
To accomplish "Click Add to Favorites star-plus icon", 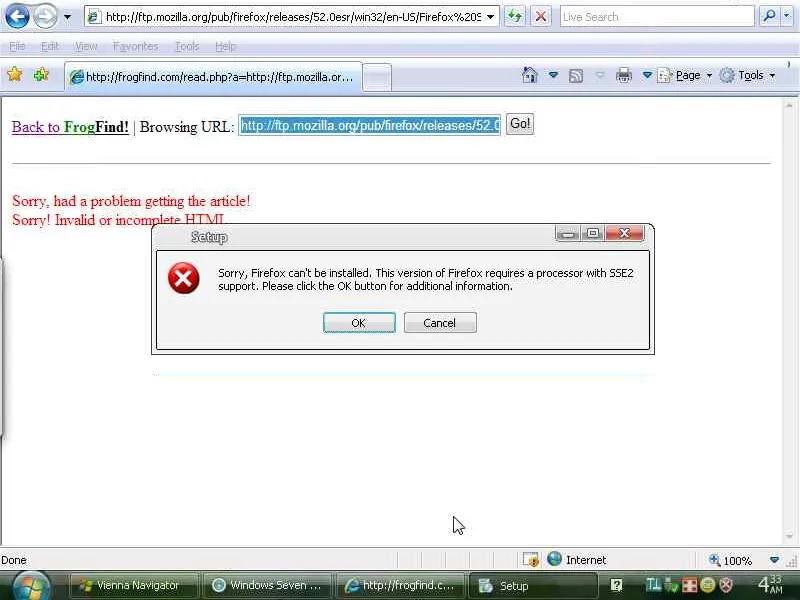I will click(41, 74).
